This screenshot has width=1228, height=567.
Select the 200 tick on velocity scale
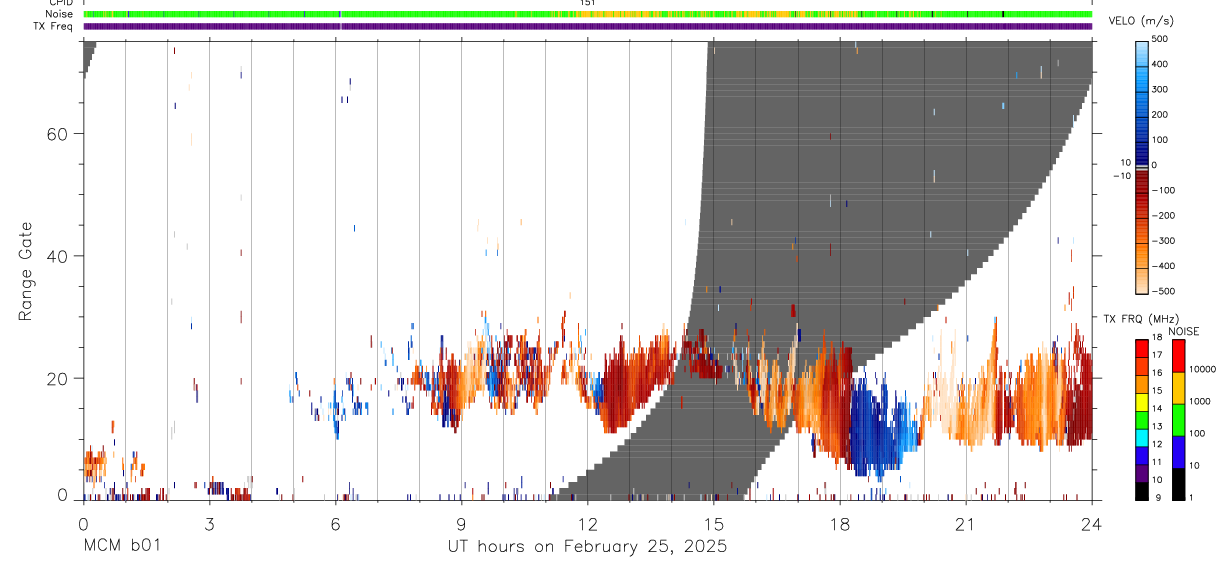tap(1158, 115)
